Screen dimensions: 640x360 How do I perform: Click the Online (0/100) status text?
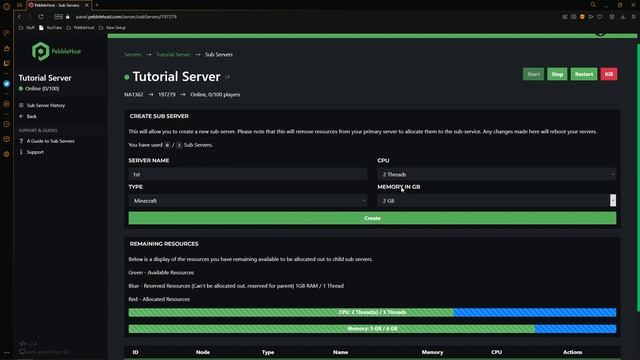[x=42, y=89]
